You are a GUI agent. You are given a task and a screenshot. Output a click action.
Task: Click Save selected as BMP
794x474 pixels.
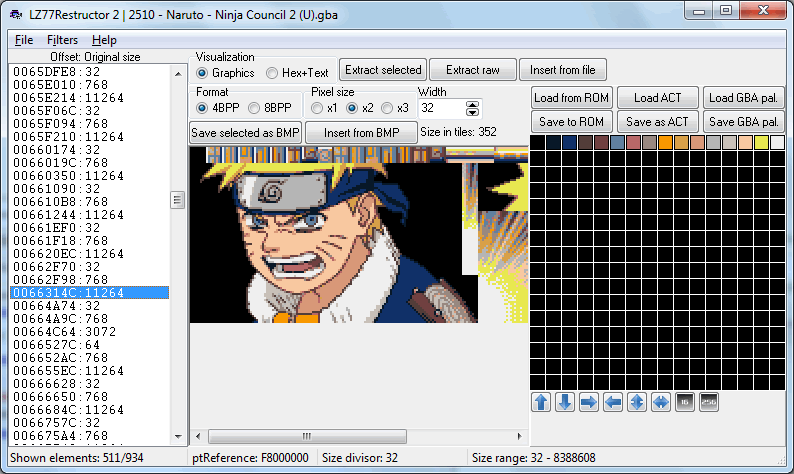(246, 133)
